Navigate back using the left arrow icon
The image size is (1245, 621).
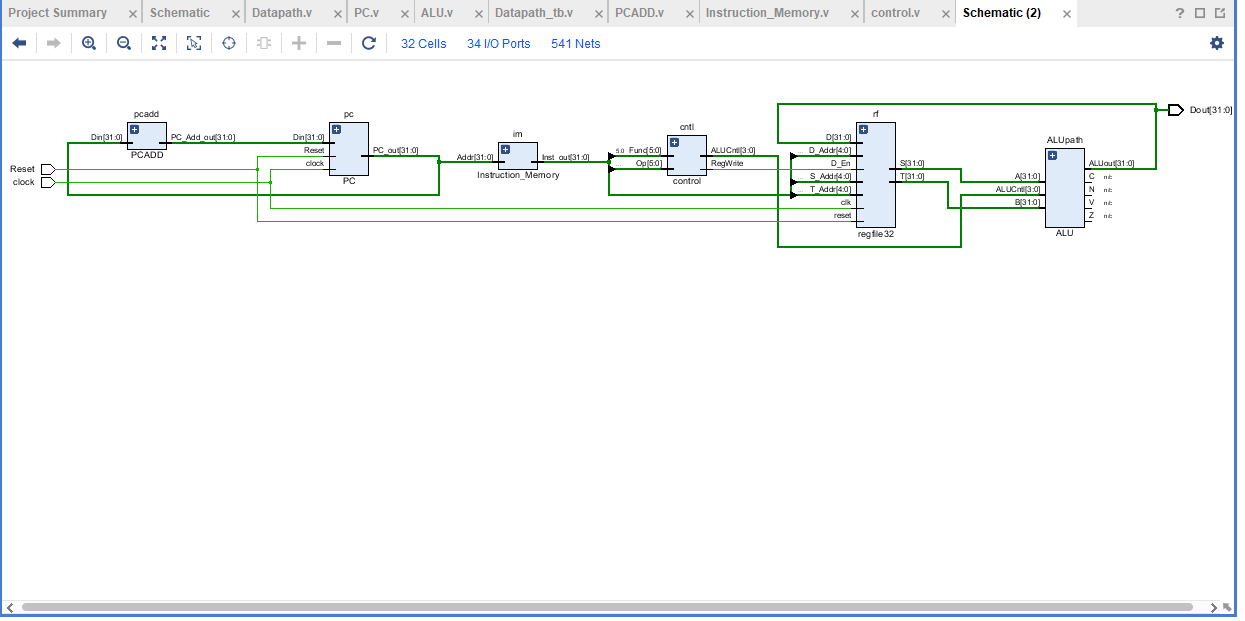point(18,43)
